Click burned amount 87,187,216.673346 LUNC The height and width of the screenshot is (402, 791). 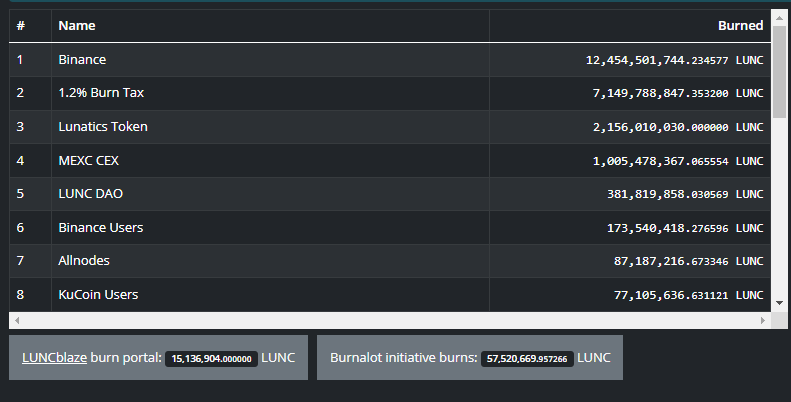689,261
